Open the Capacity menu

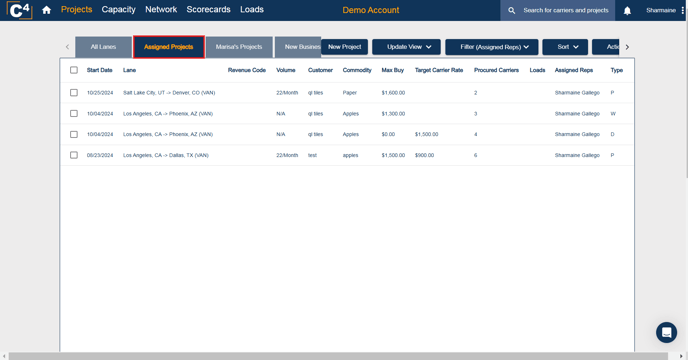pos(118,10)
